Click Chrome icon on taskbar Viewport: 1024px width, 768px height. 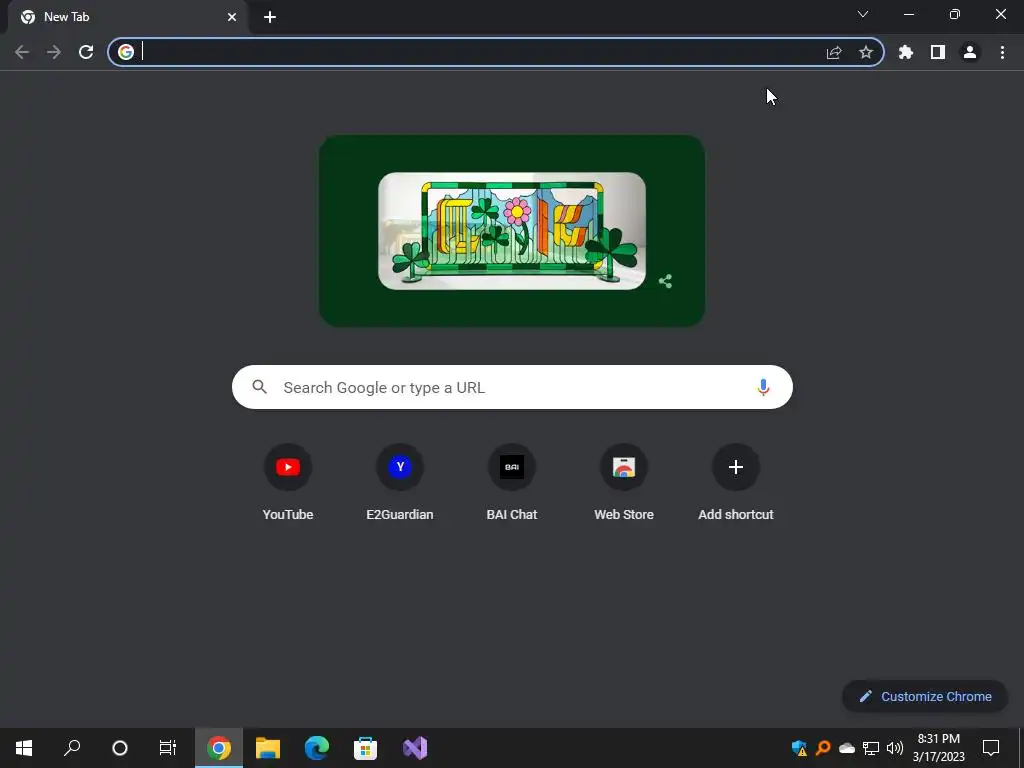tap(219, 748)
